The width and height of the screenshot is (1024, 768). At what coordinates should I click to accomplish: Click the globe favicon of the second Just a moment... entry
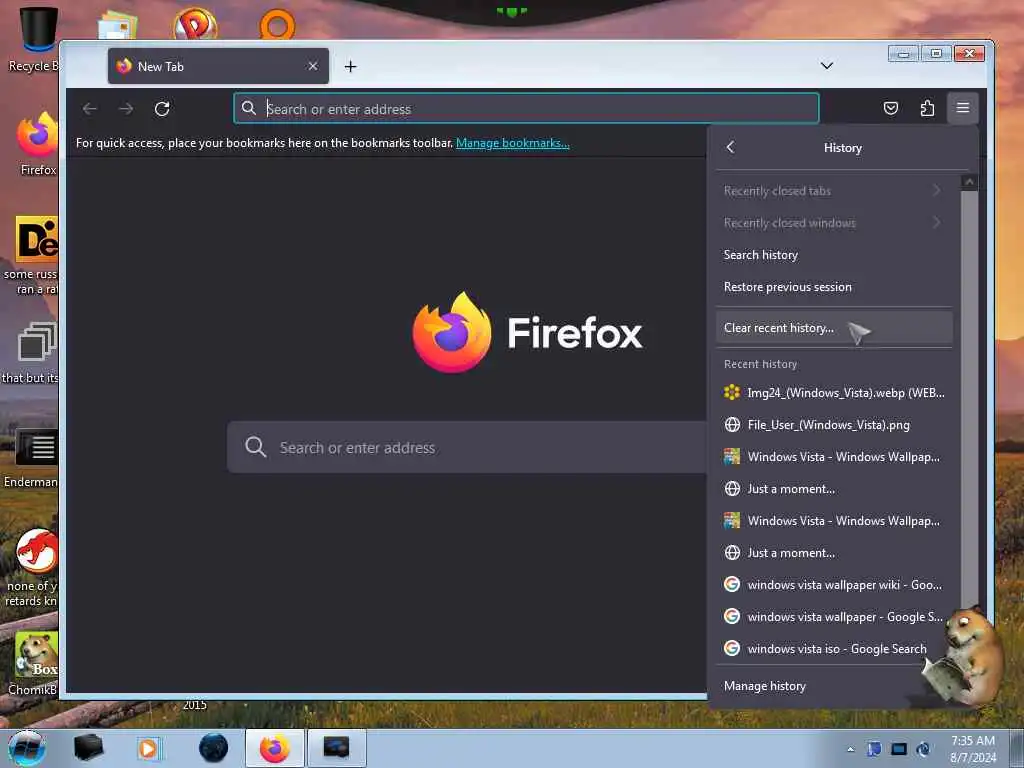[x=732, y=552]
